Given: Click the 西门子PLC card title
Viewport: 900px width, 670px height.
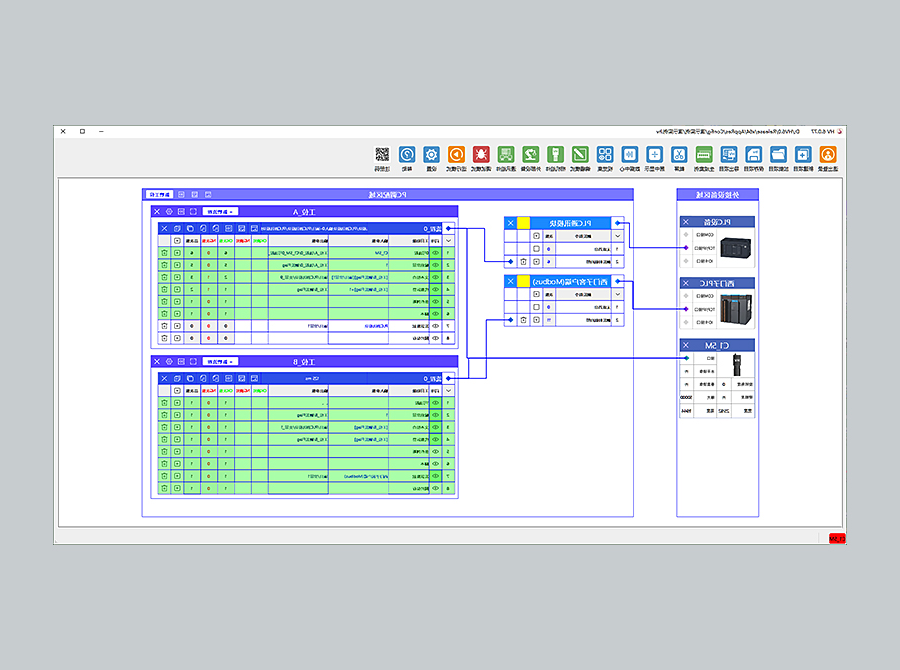Looking at the screenshot, I should click(717, 283).
